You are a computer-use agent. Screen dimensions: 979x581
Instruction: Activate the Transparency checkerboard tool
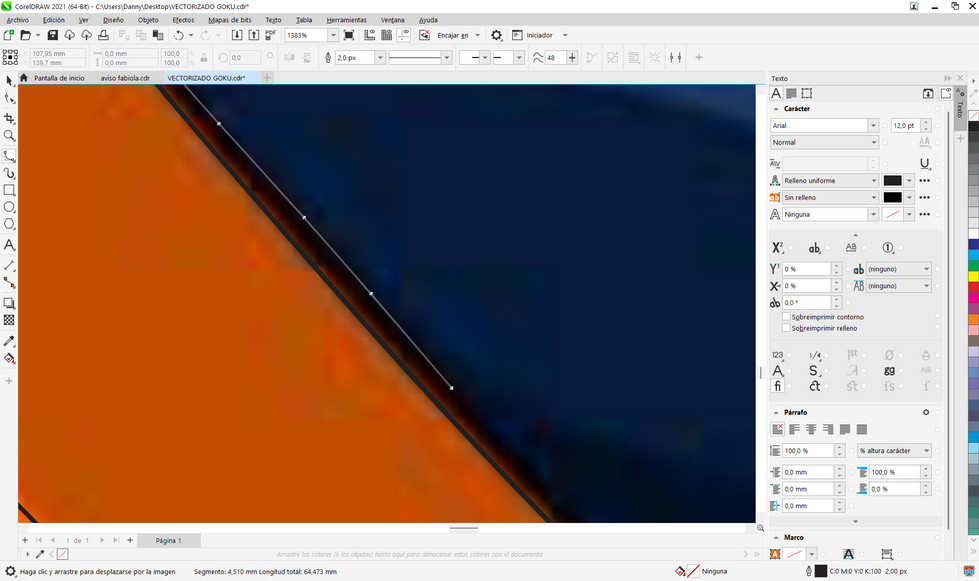coord(9,320)
